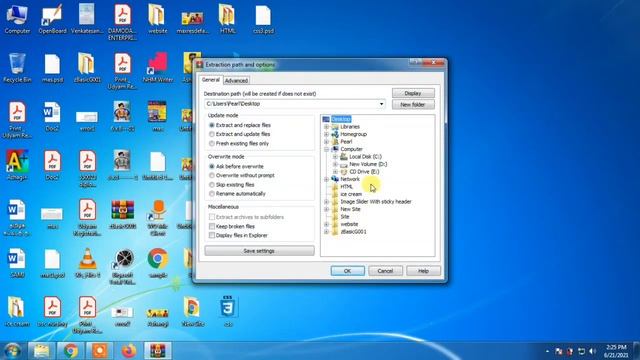Enable Display files in Explorer checkbox
This screenshot has height=360, width=640.
coord(212,235)
